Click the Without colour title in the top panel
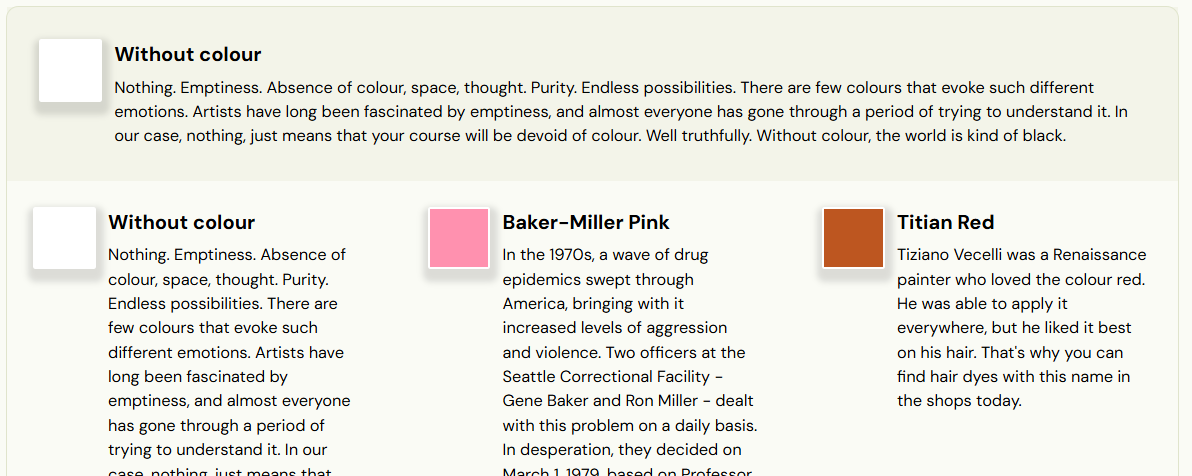The width and height of the screenshot is (1192, 476). [188, 55]
